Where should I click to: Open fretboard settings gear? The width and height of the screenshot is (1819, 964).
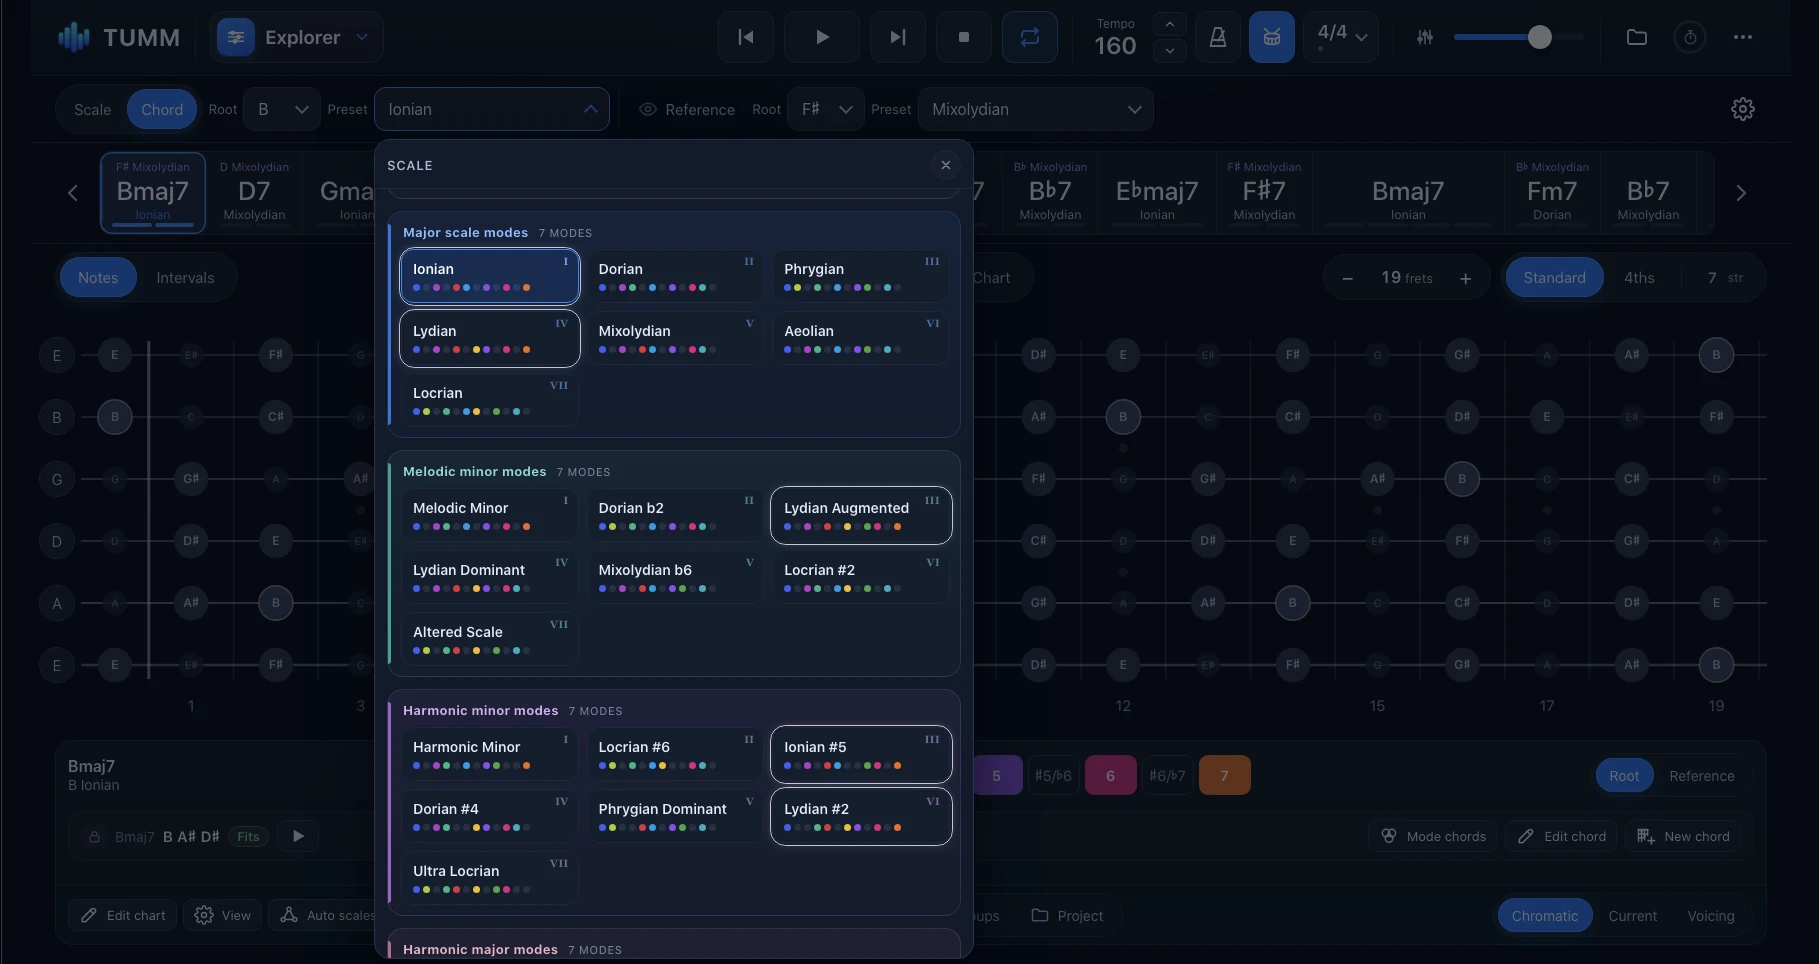(x=1743, y=109)
